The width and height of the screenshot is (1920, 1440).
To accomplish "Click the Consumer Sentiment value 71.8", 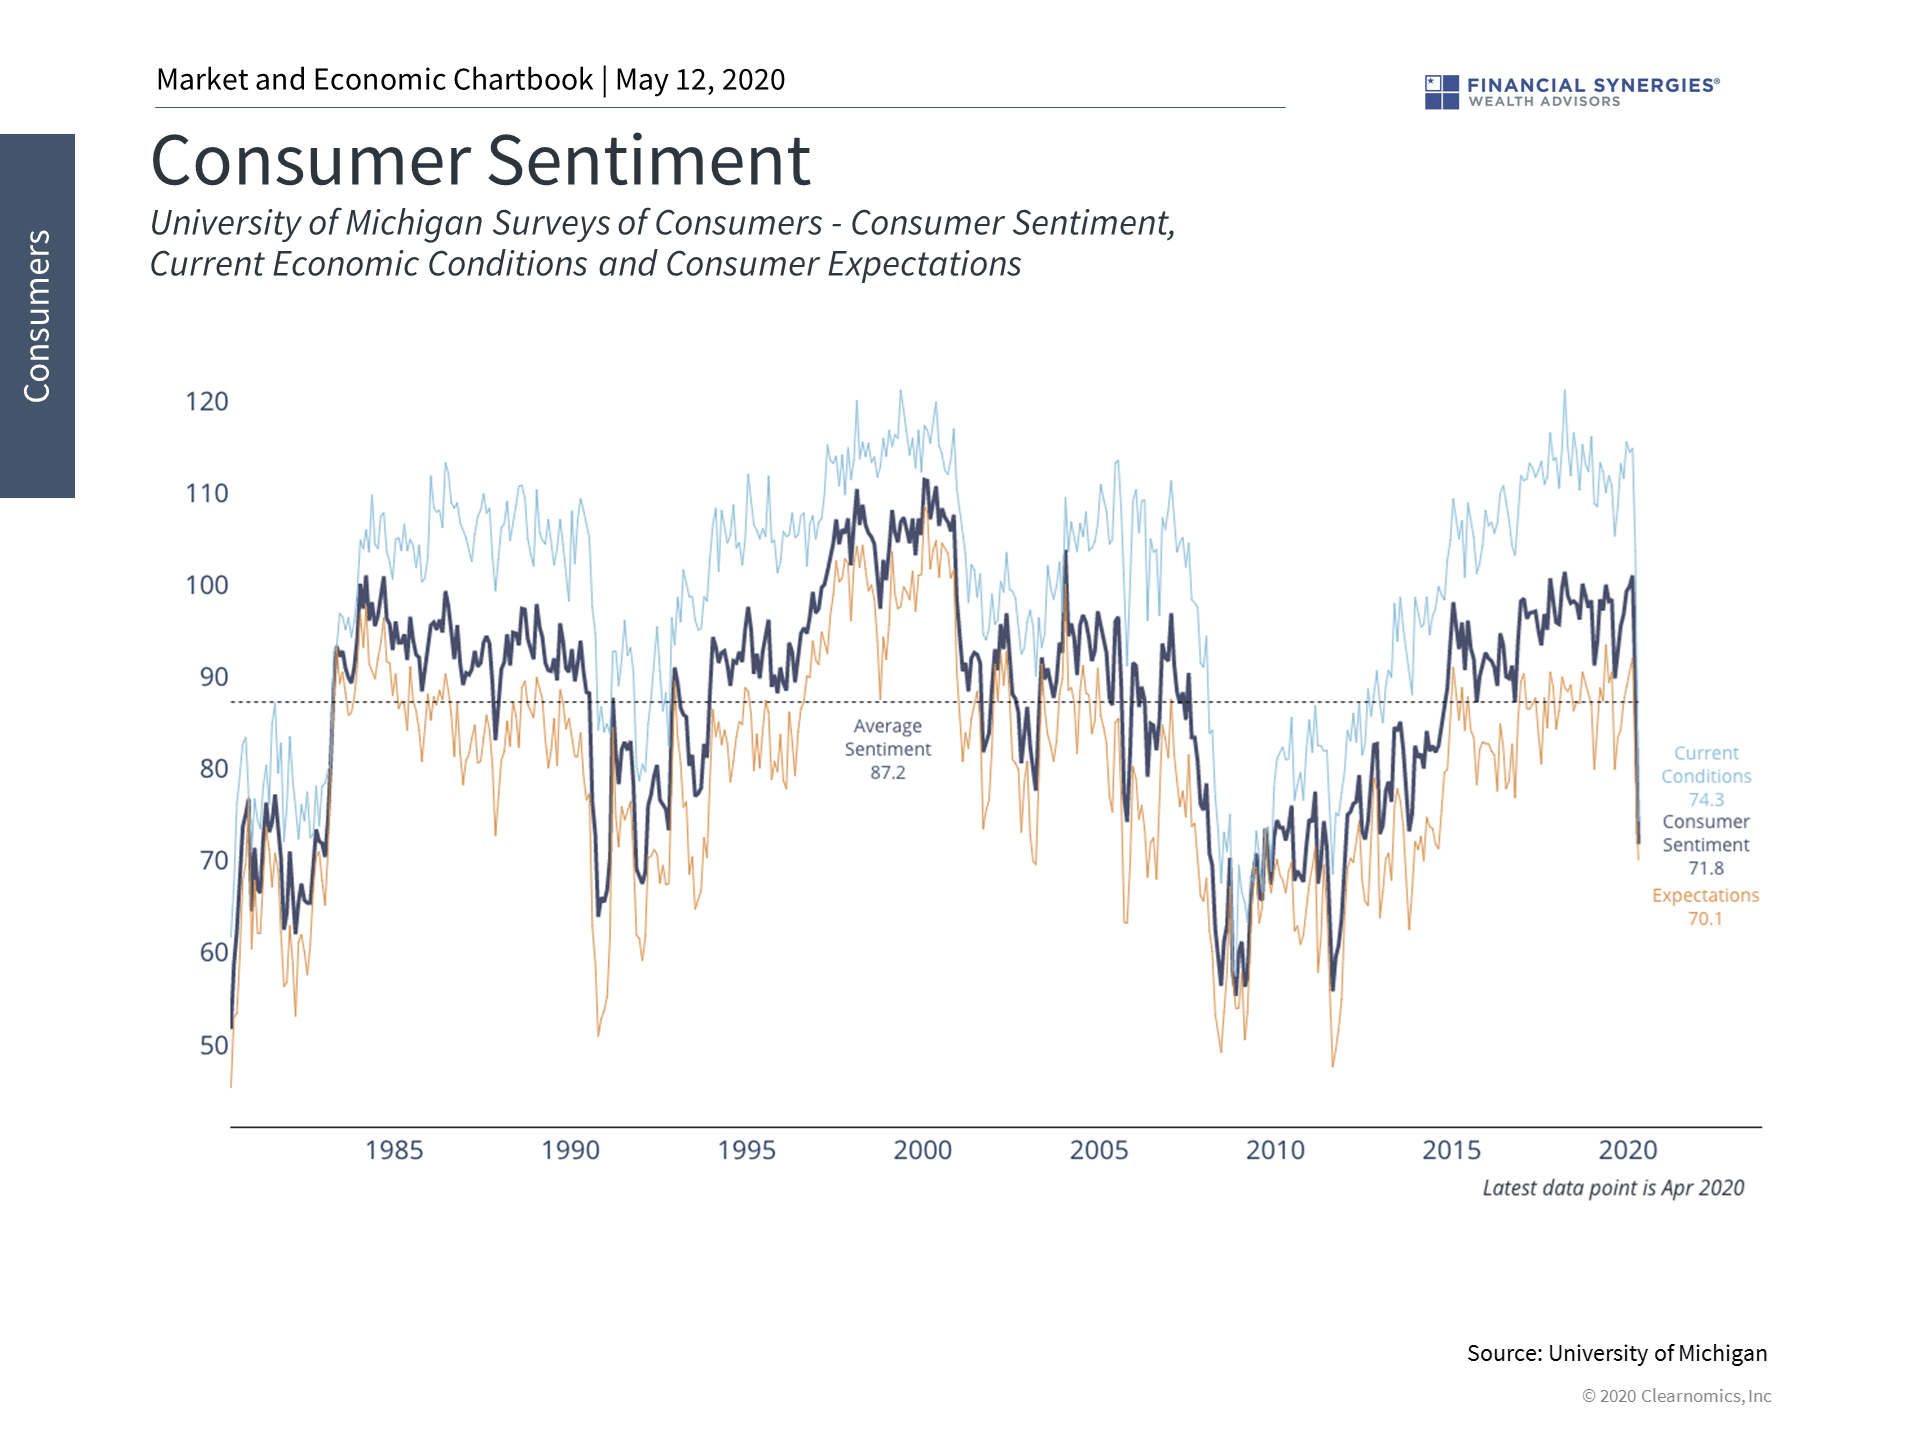I will tap(1706, 869).
